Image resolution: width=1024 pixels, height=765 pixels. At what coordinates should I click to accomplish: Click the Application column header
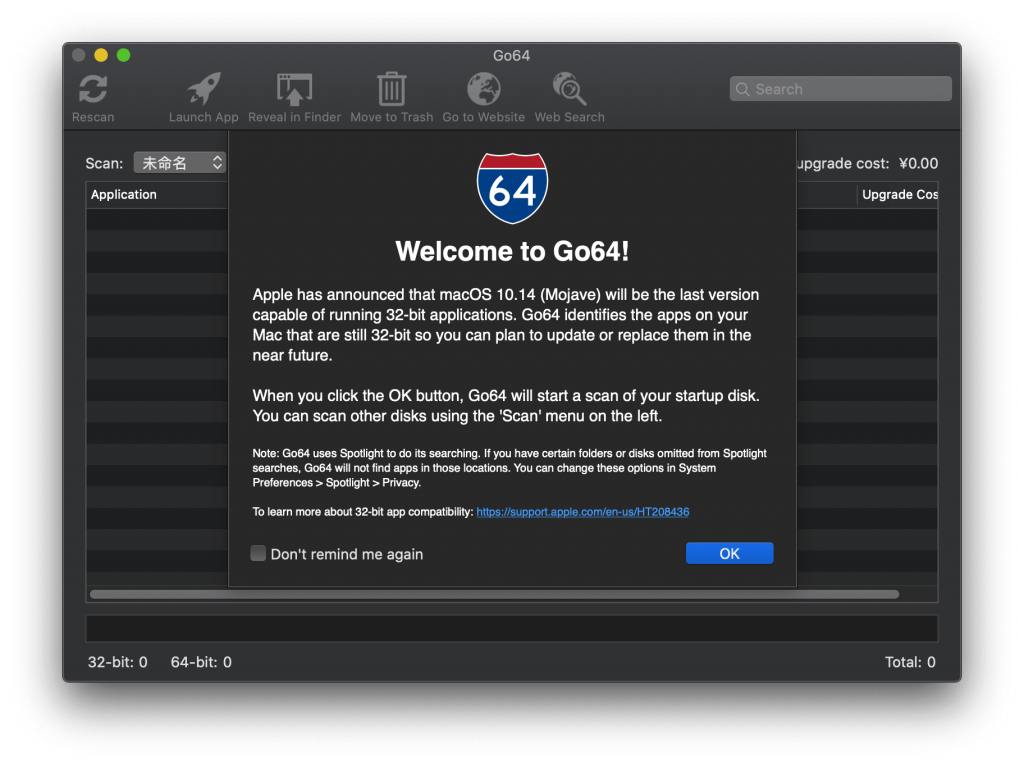pyautogui.click(x=124, y=195)
